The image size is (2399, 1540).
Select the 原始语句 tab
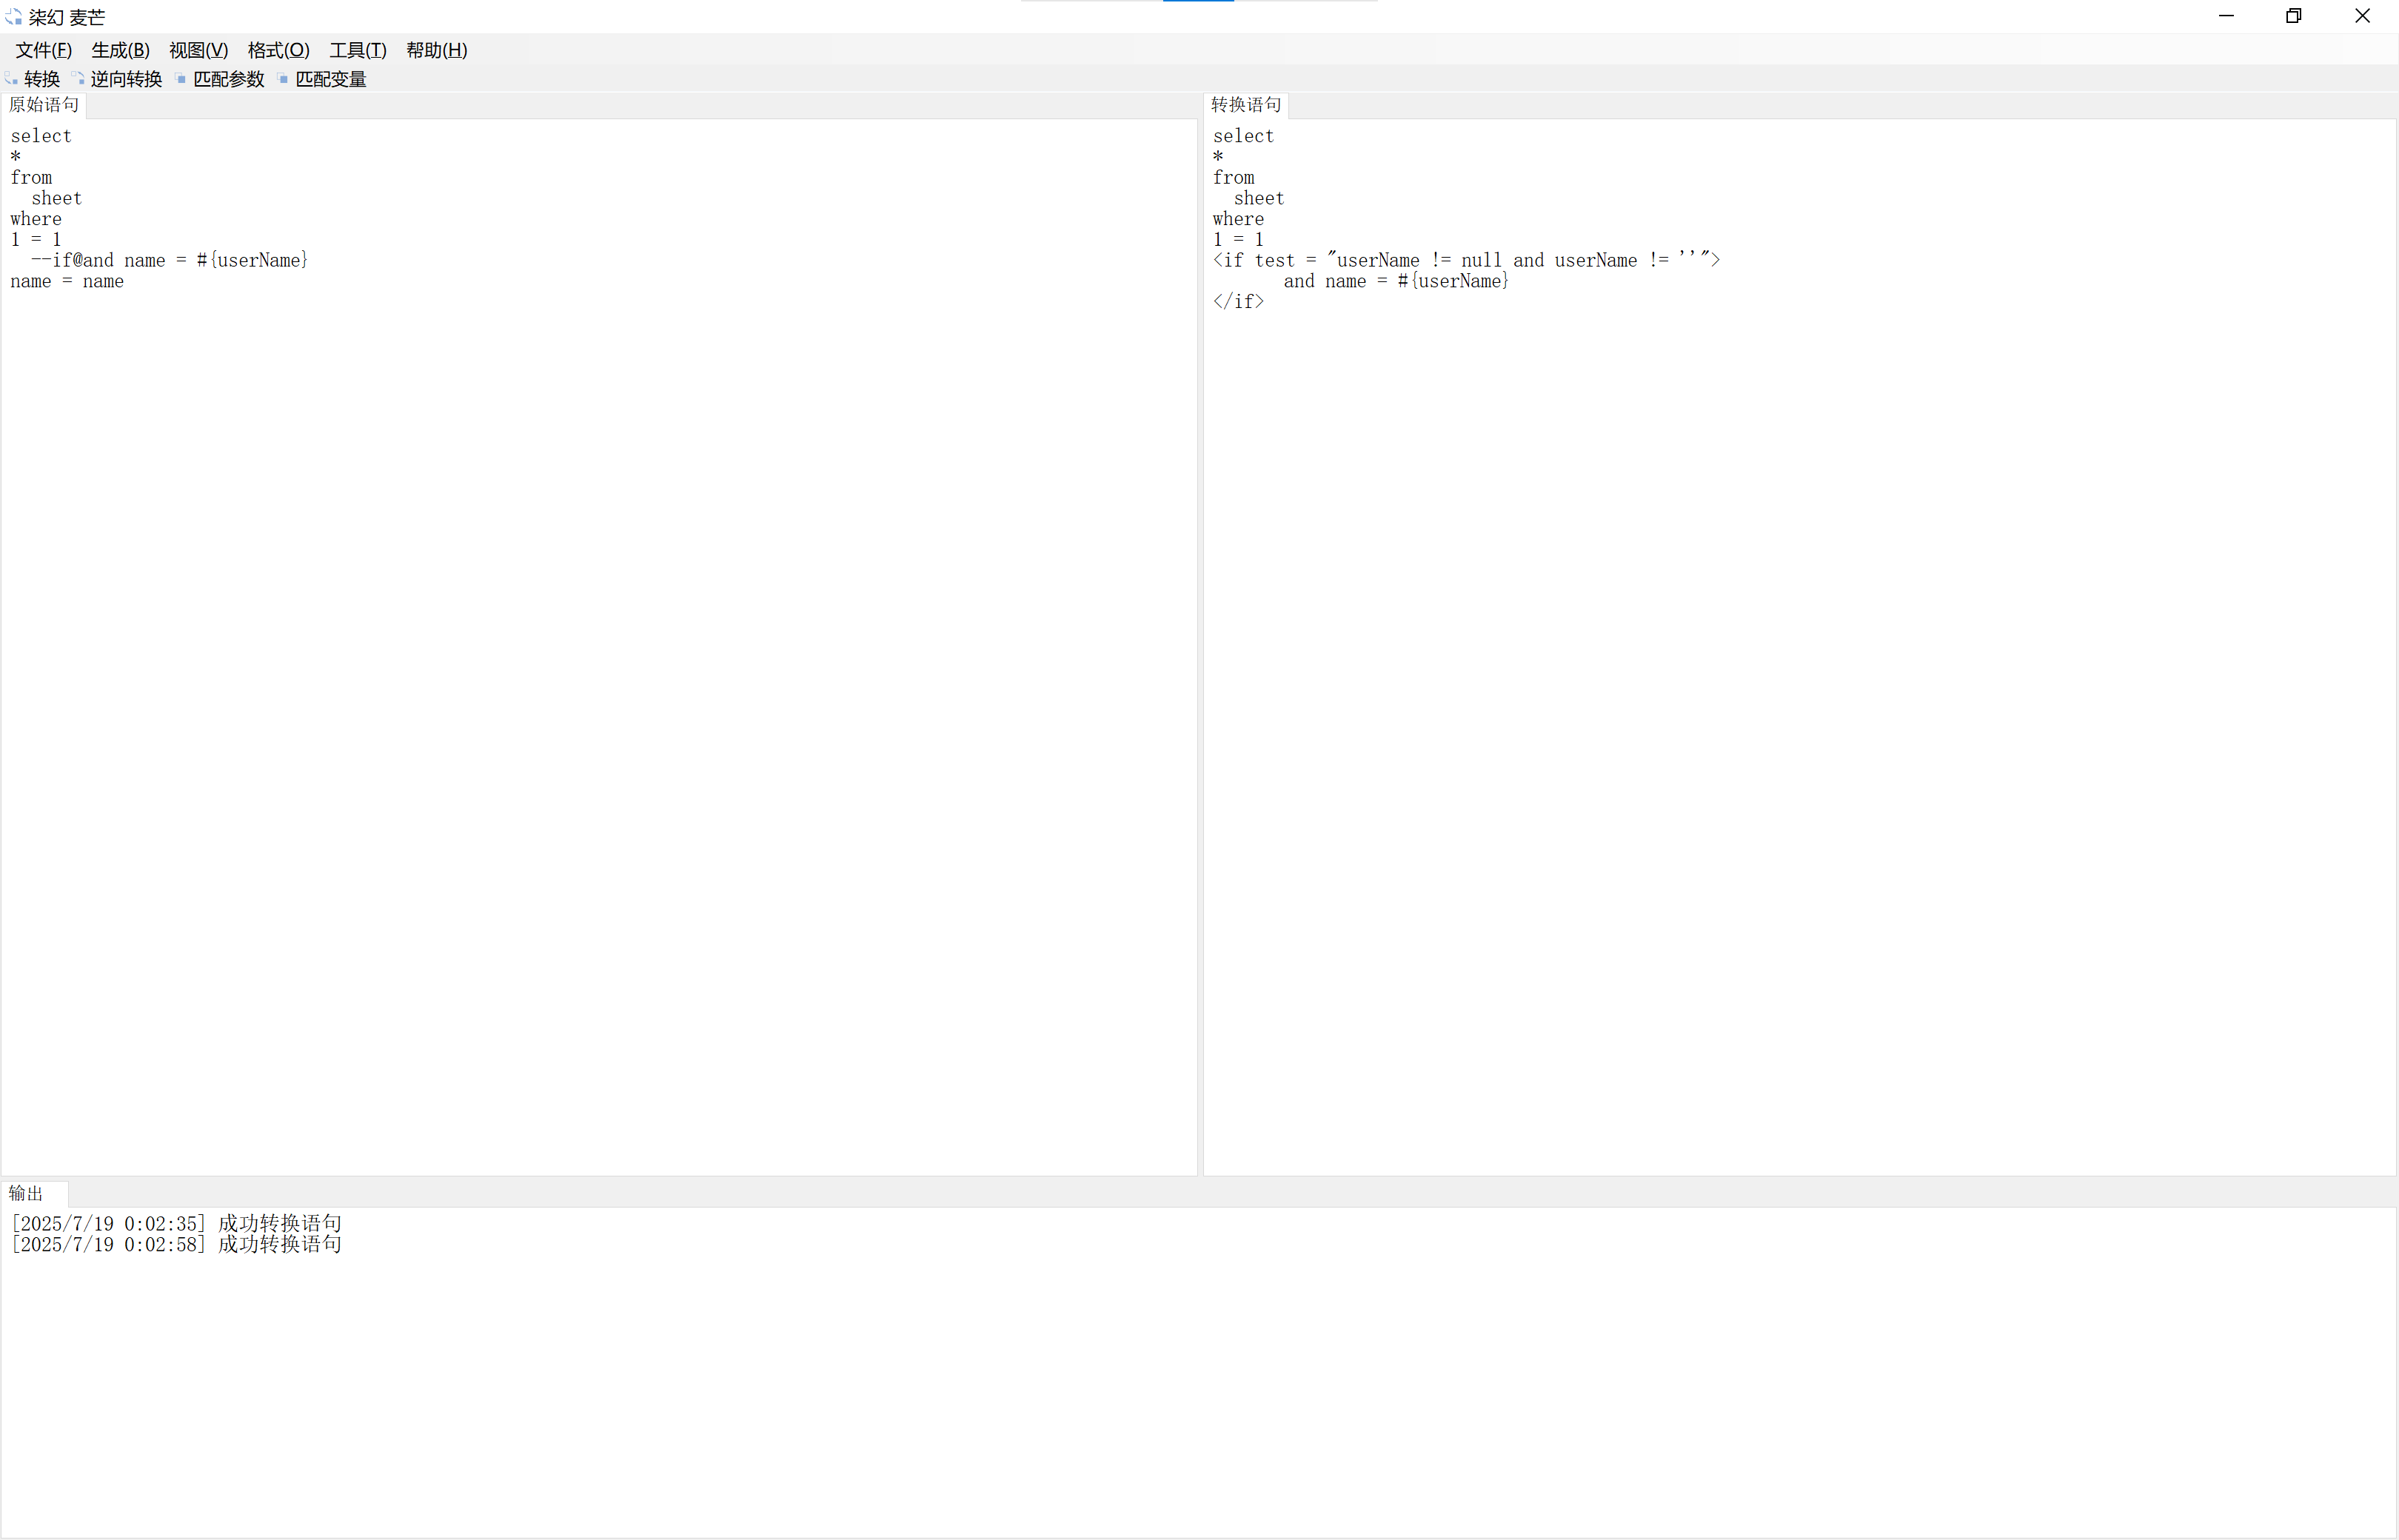(44, 105)
